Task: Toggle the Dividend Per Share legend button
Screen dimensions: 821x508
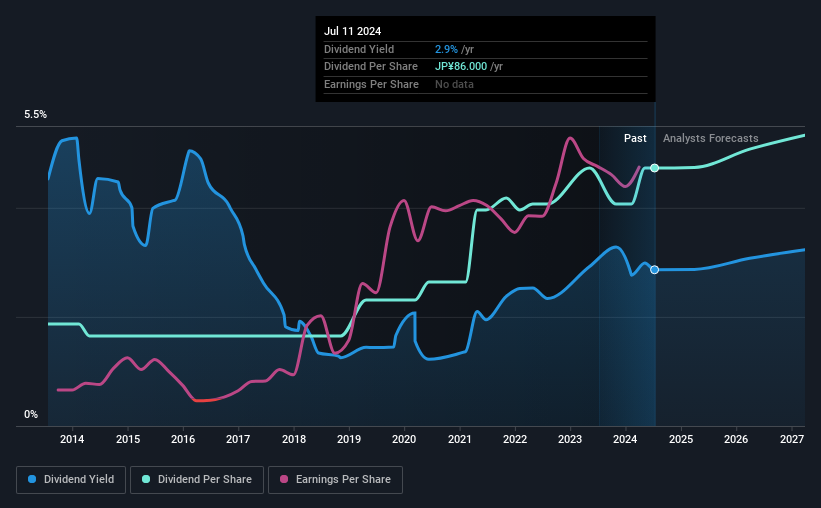Action: coord(197,480)
